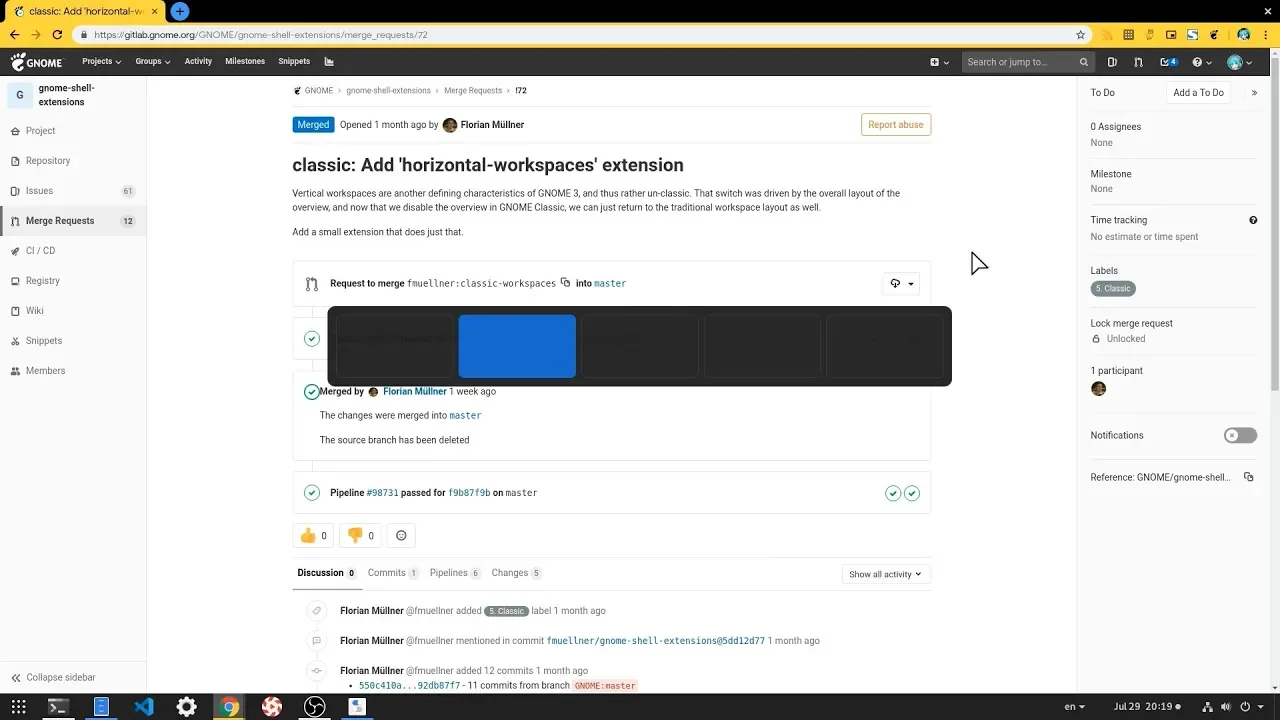Open commit f9b87f9b link
The height and width of the screenshot is (720, 1280).
469,493
